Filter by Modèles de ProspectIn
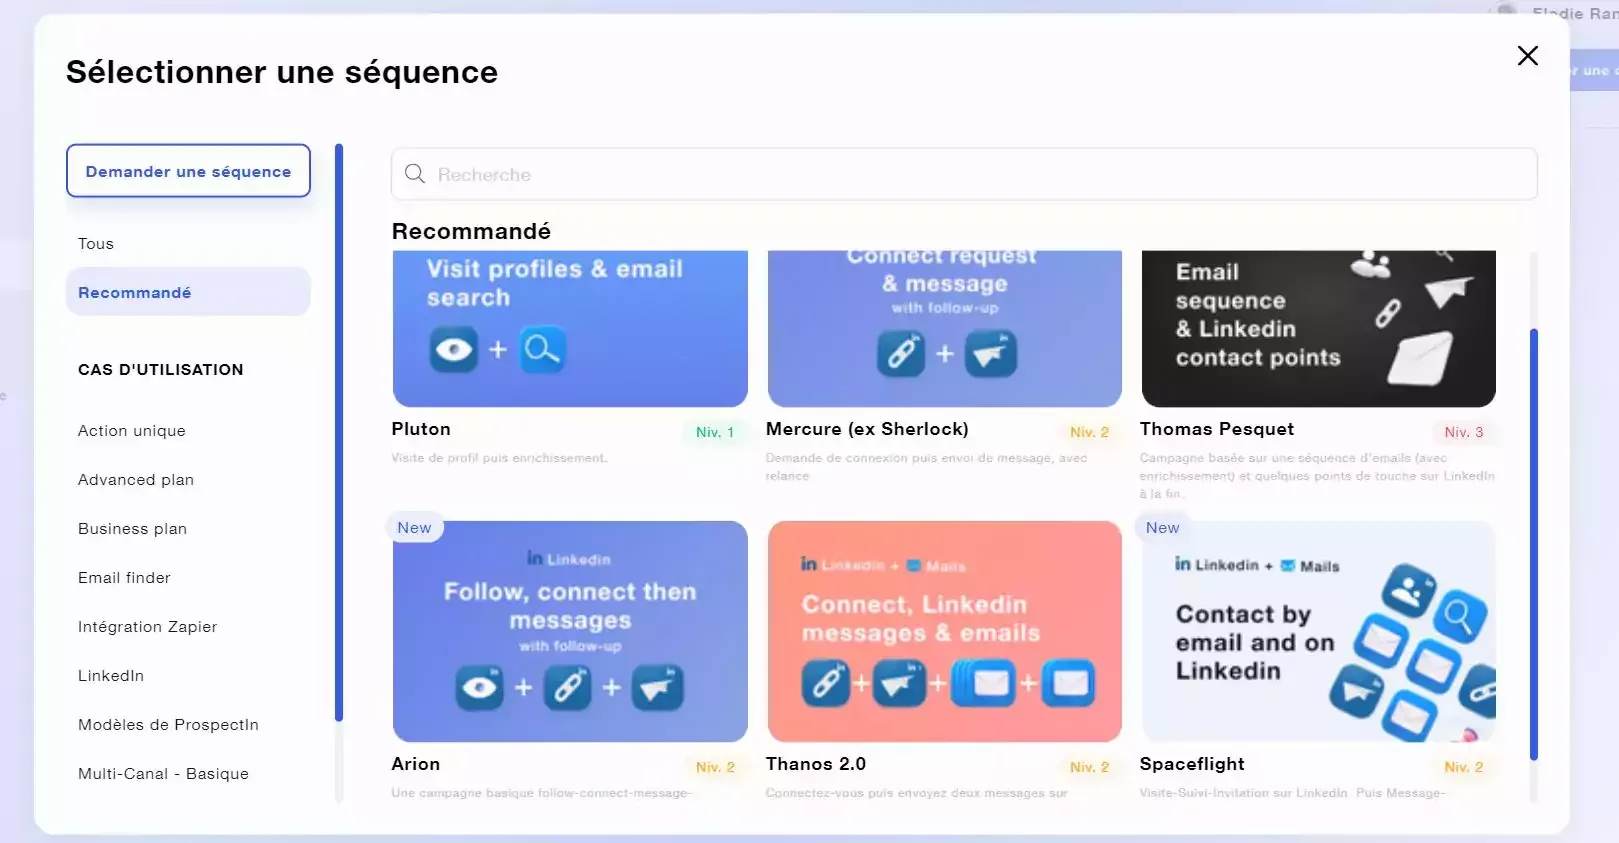Image resolution: width=1619 pixels, height=843 pixels. click(x=168, y=725)
